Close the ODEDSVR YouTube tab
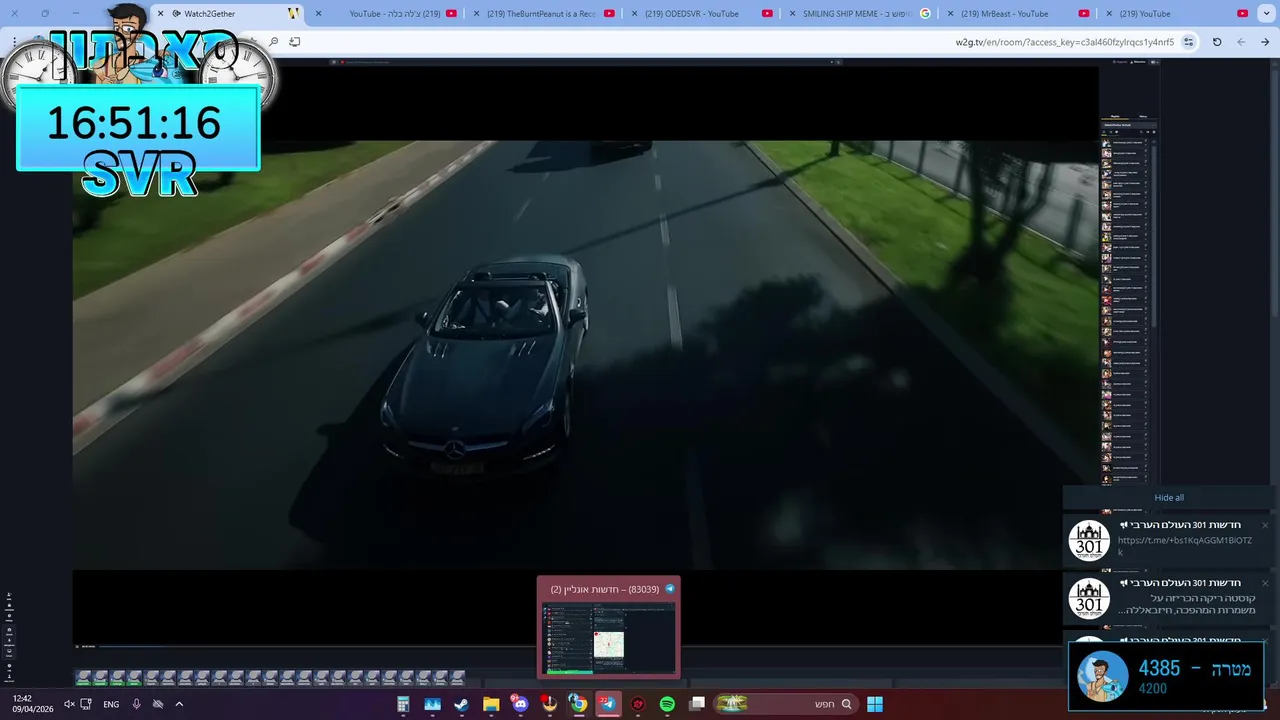 coord(635,14)
